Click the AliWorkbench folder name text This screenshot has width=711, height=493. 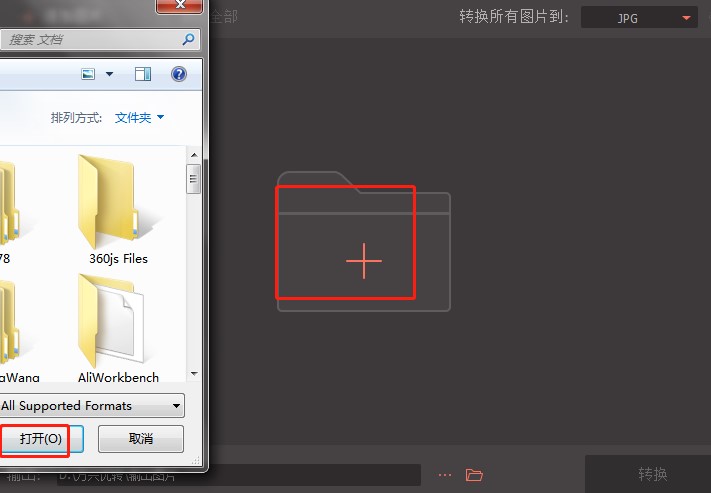point(118,377)
